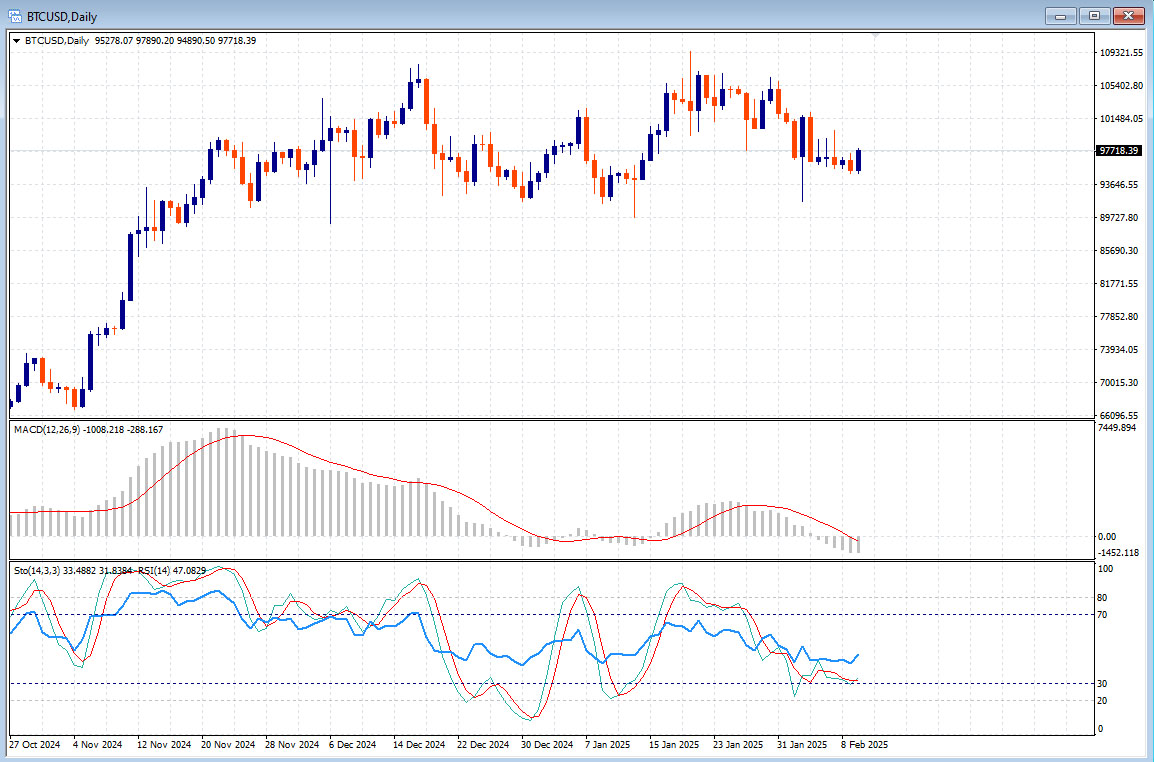The height and width of the screenshot is (762, 1154).
Task: Click the 27 Oct 2024 date on time axis
Action: click(35, 745)
